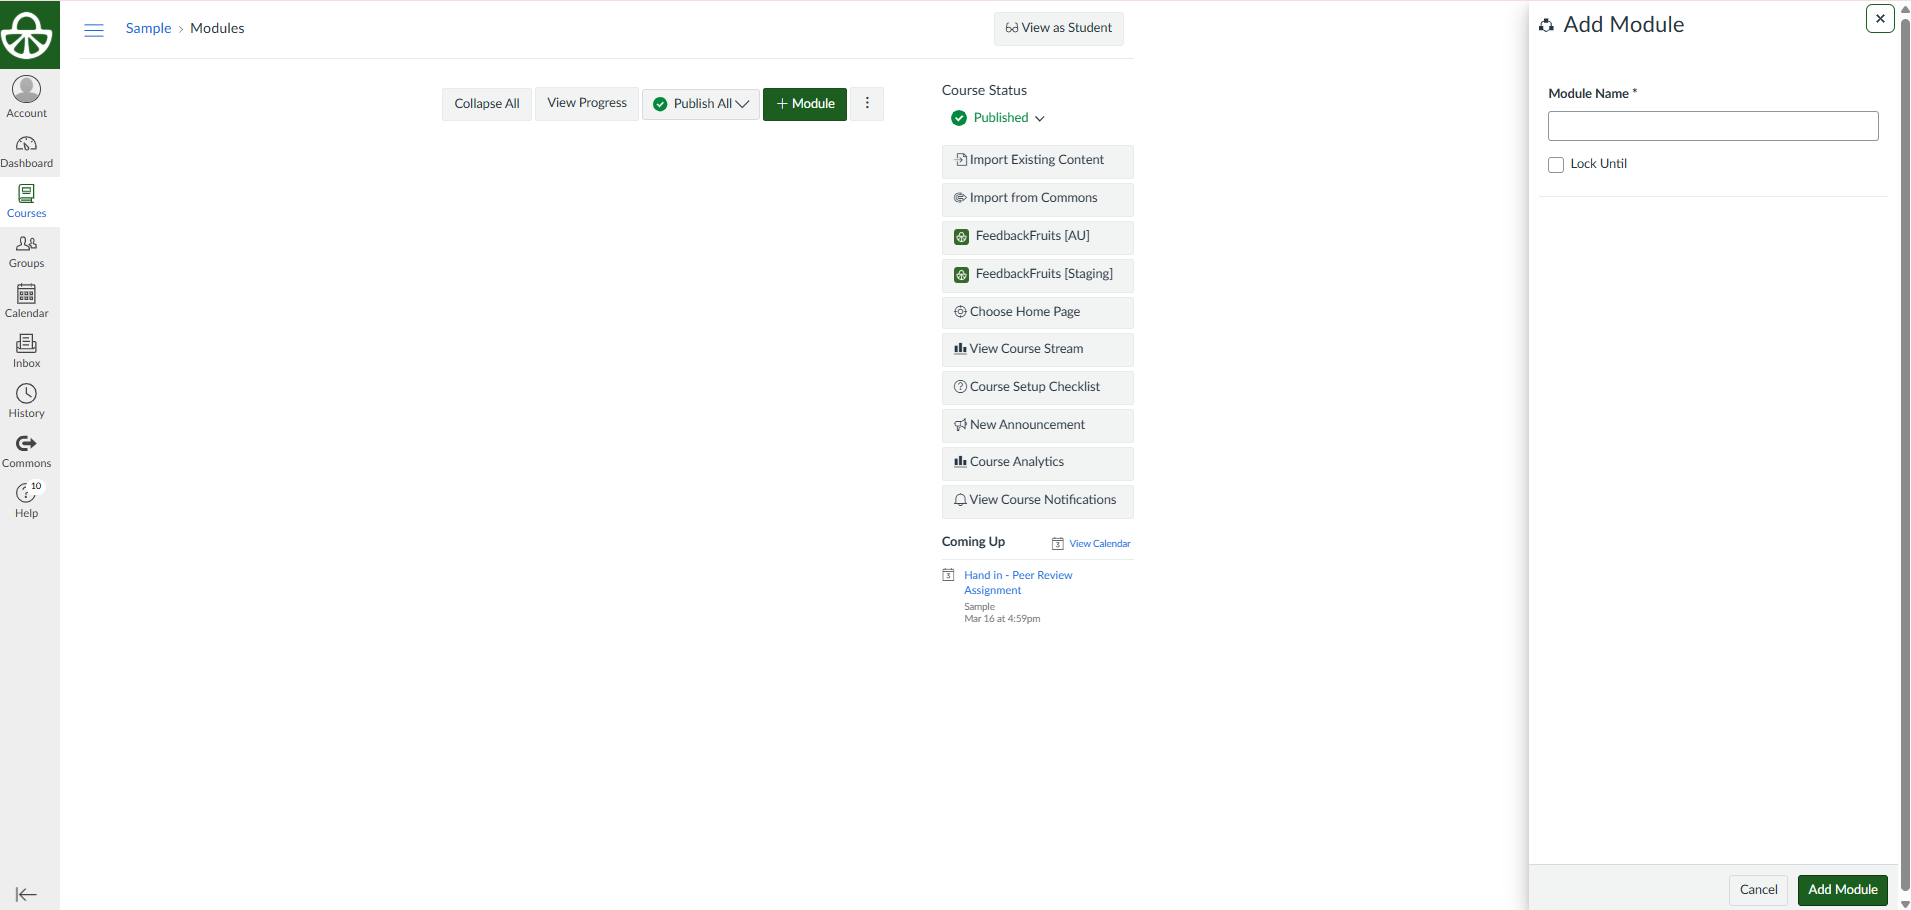1911x910 pixels.
Task: Click the Sample breadcrumb link
Action: point(148,29)
